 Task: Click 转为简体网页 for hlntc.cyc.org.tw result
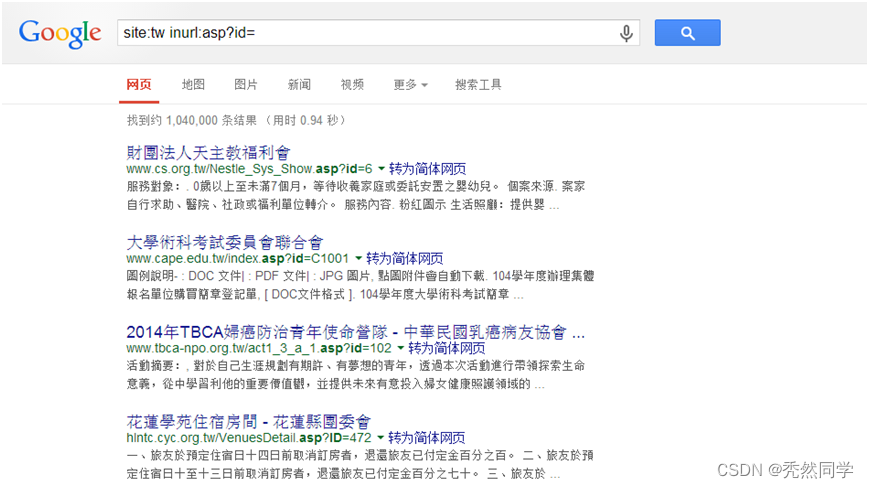(427, 438)
